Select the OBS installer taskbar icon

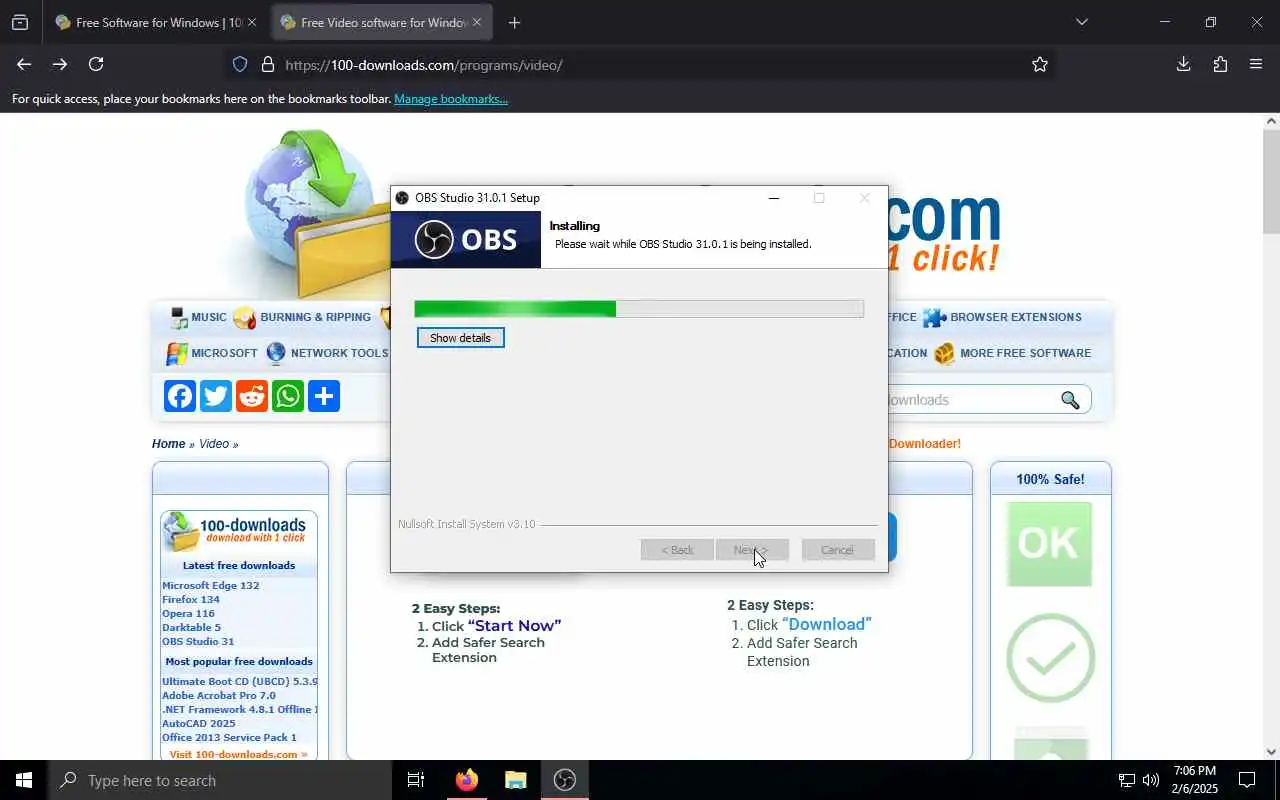565,780
